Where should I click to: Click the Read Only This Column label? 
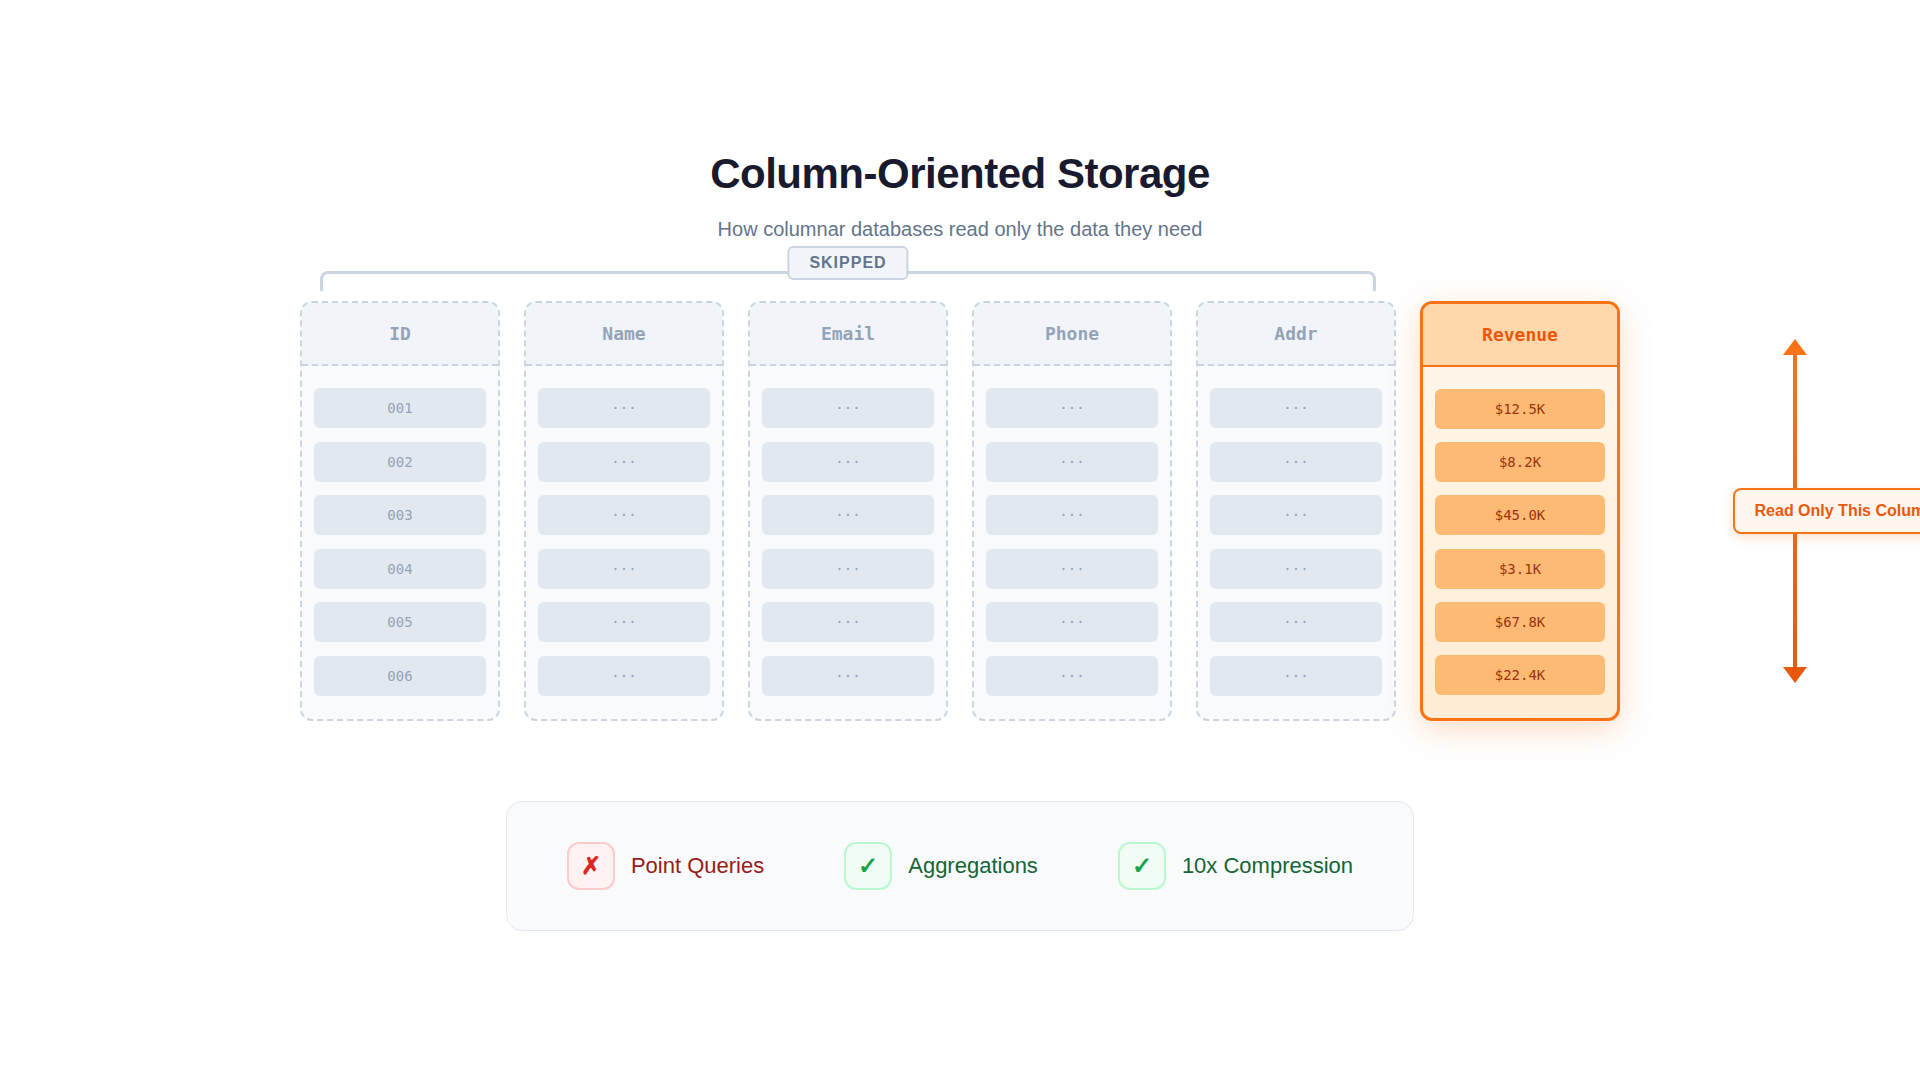[1835, 511]
